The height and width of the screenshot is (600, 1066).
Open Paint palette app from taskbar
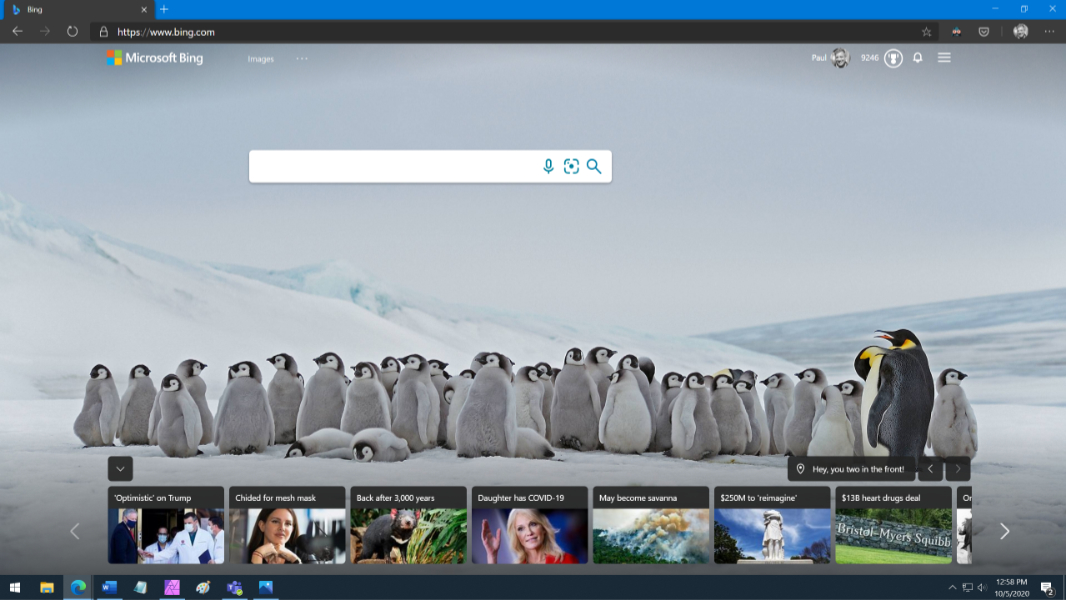(203, 588)
